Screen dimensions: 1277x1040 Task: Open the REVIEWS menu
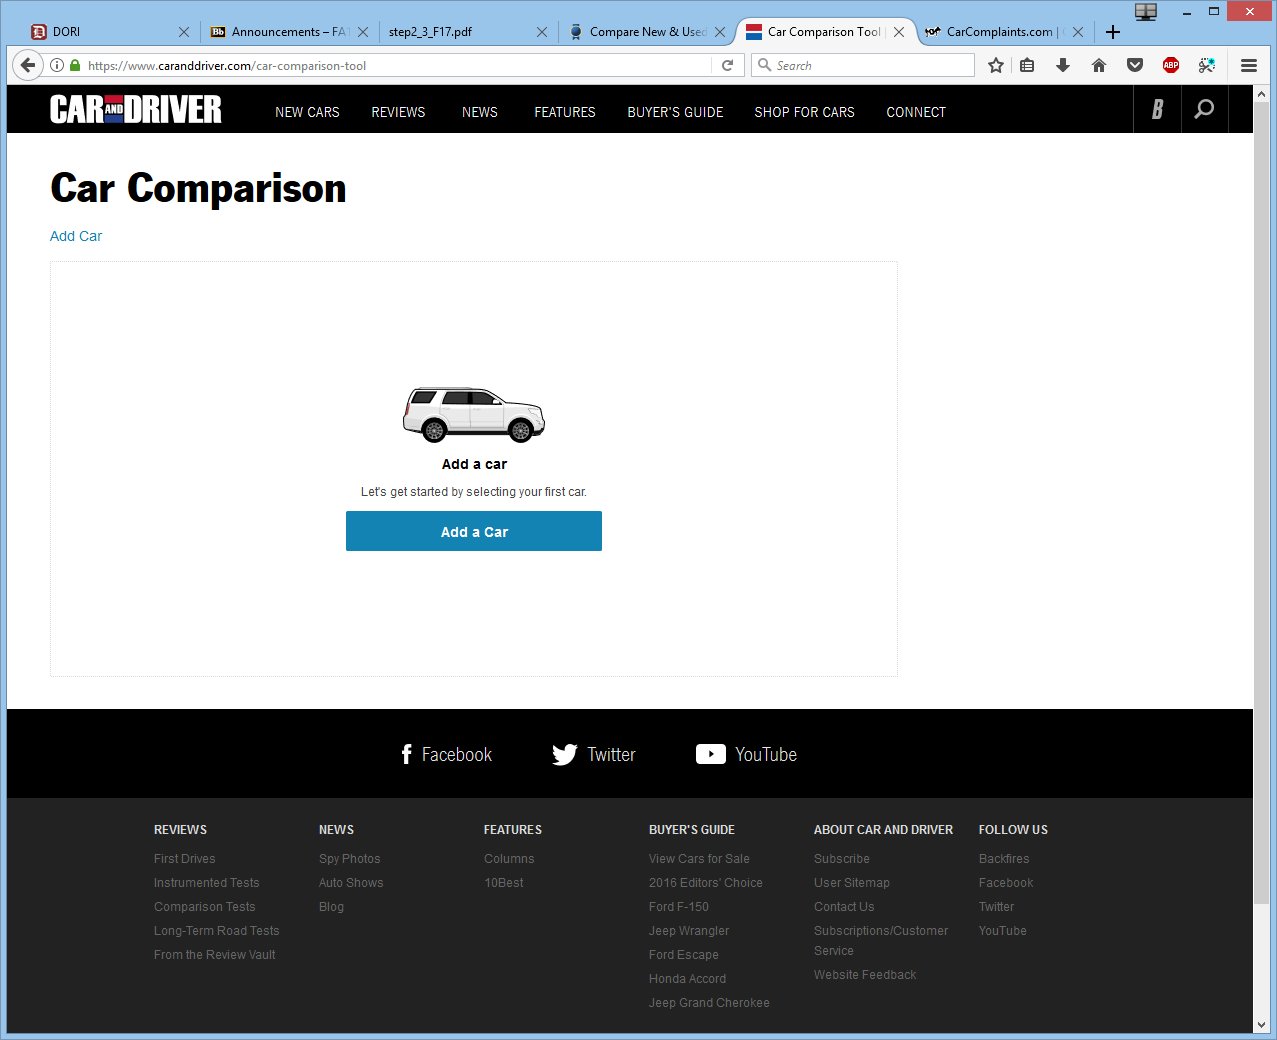coord(398,112)
